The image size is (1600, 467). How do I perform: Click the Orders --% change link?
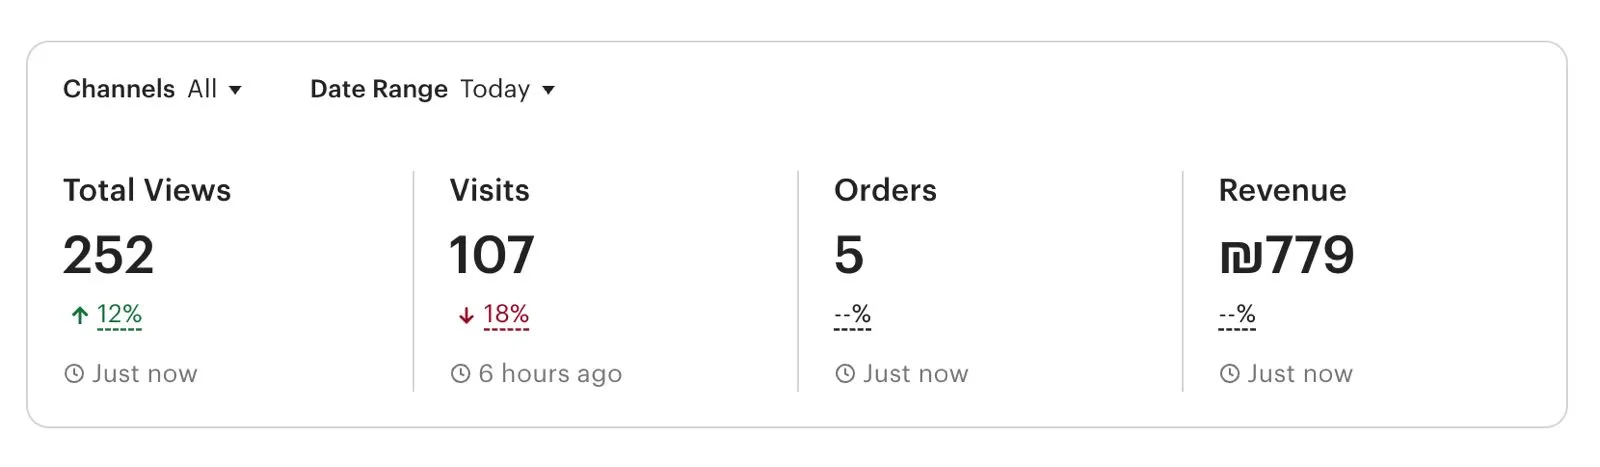[852, 315]
